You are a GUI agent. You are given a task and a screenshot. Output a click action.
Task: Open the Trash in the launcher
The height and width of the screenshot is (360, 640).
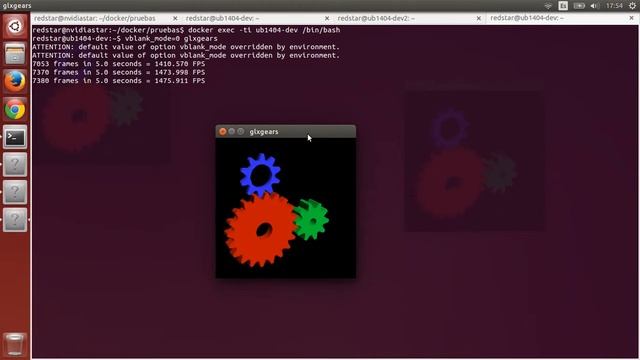(15, 344)
